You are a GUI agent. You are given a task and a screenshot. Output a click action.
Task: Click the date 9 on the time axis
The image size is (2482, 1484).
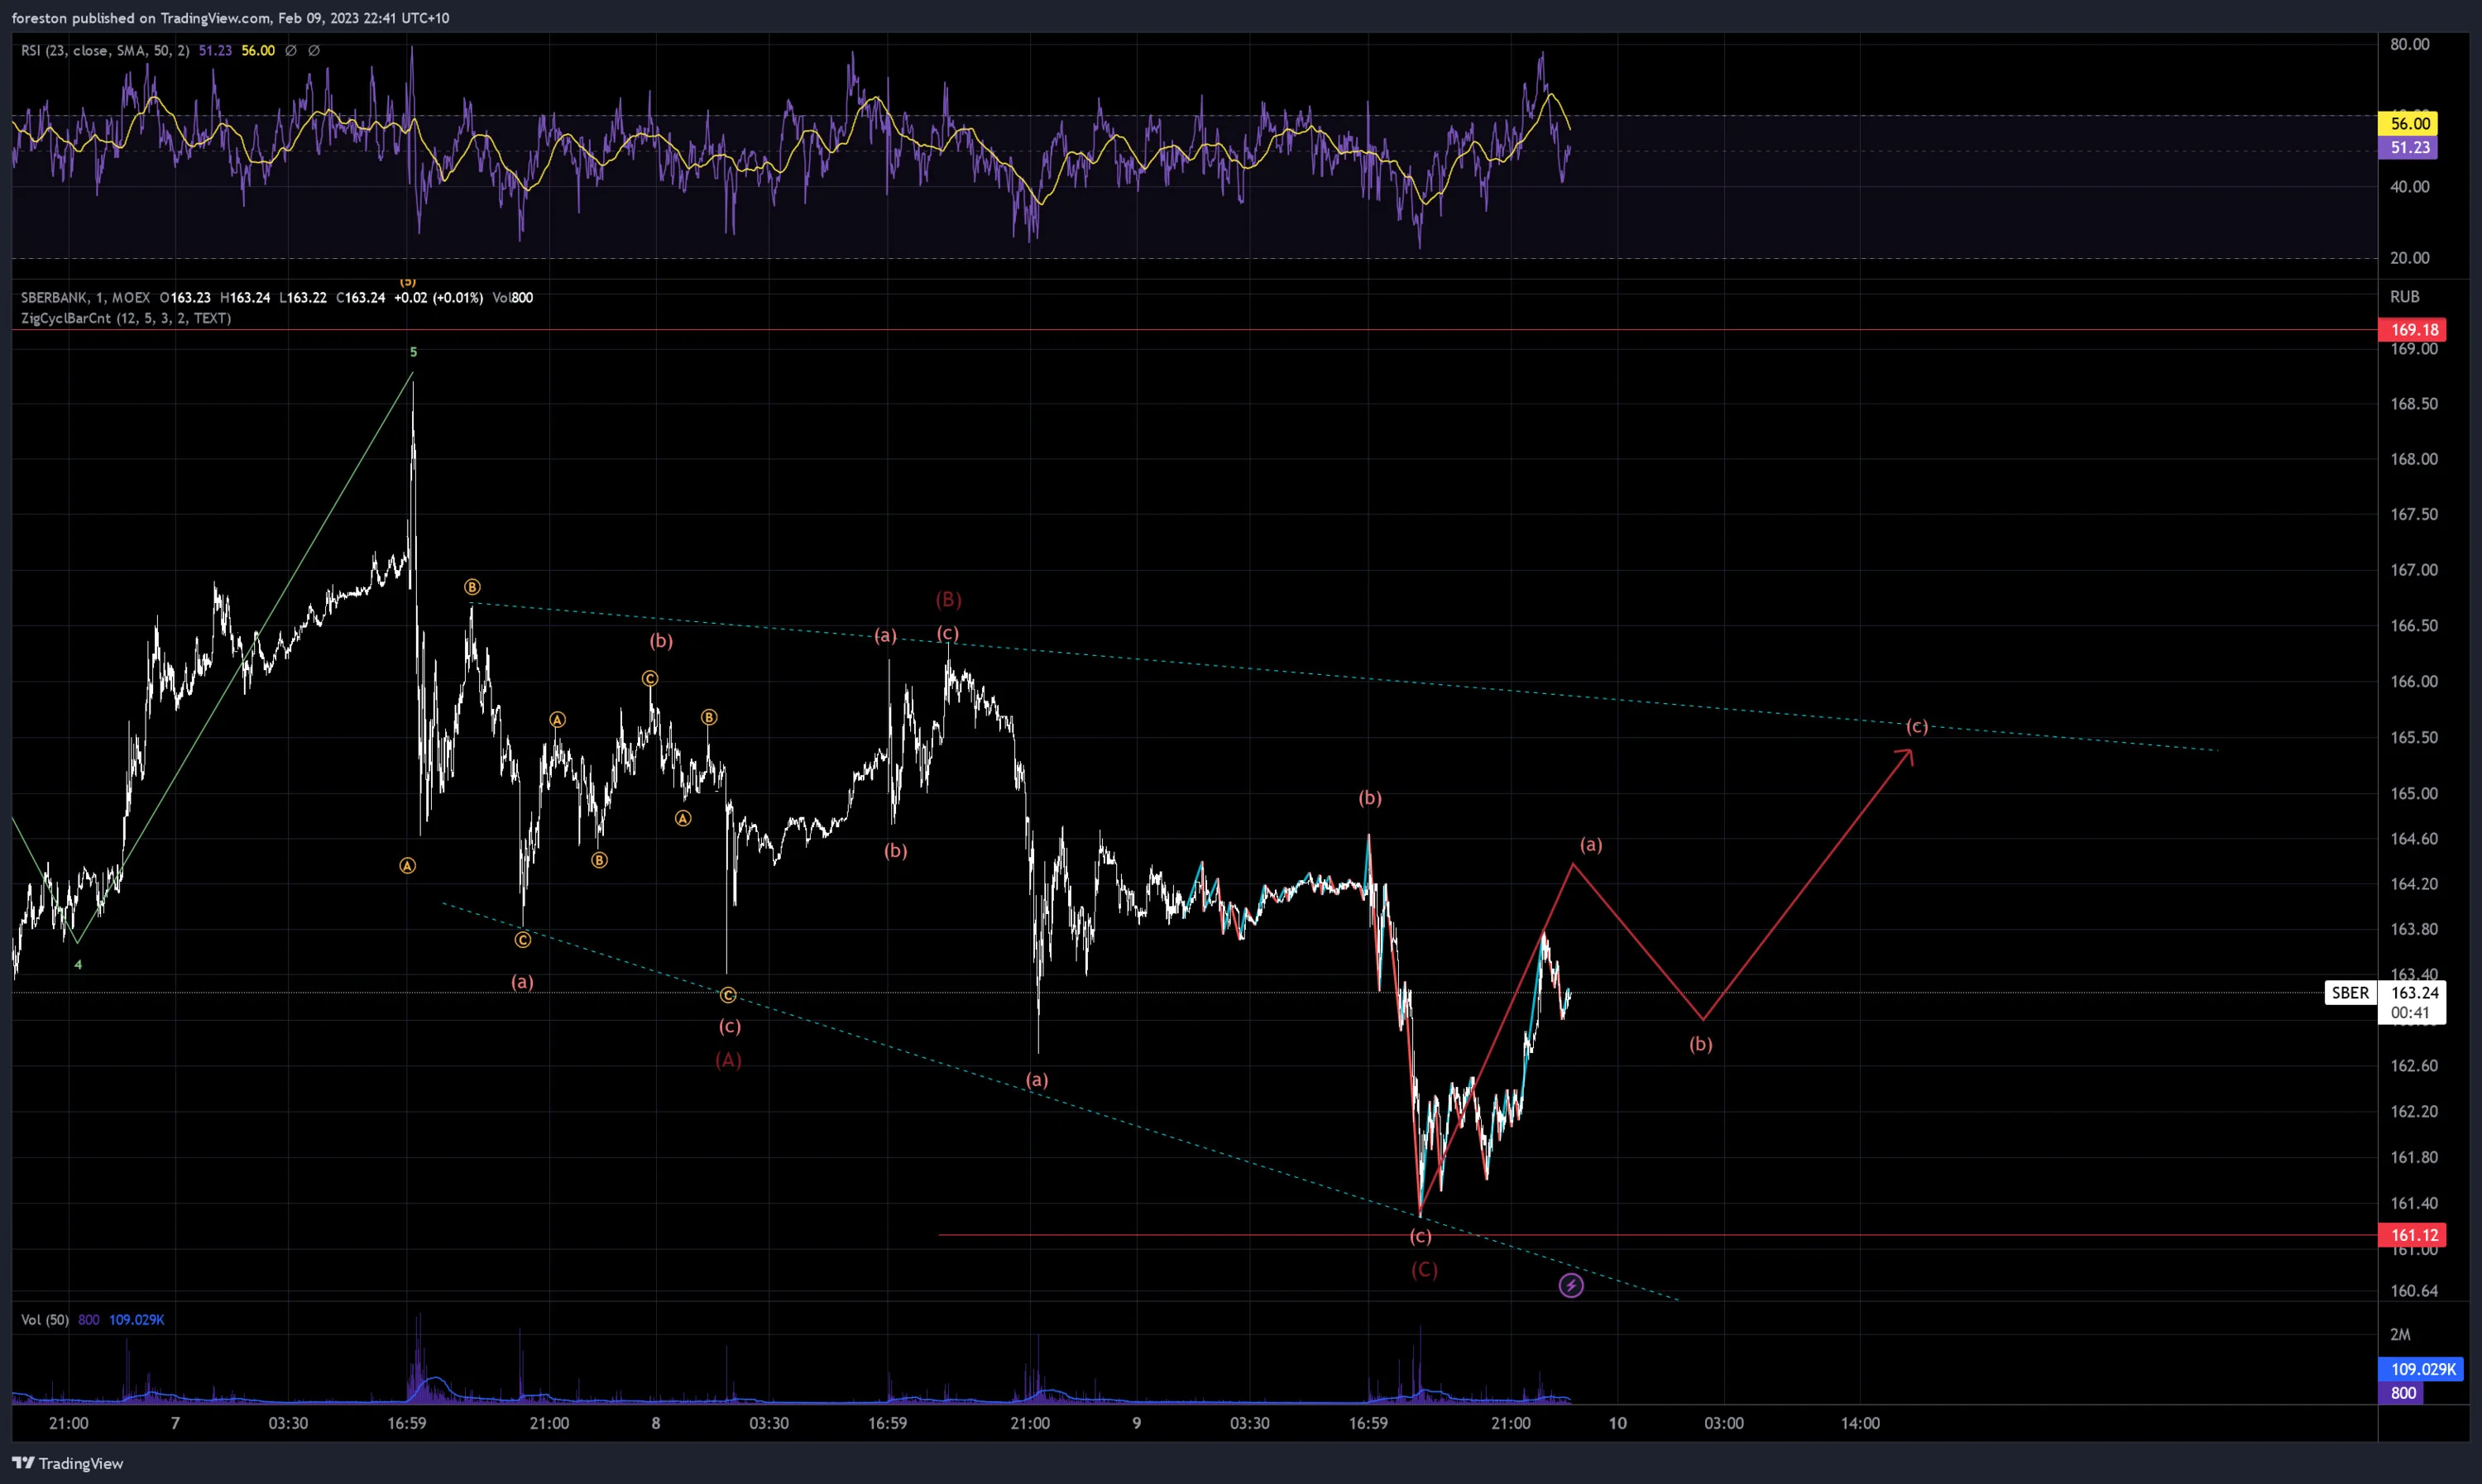pyautogui.click(x=1136, y=1423)
